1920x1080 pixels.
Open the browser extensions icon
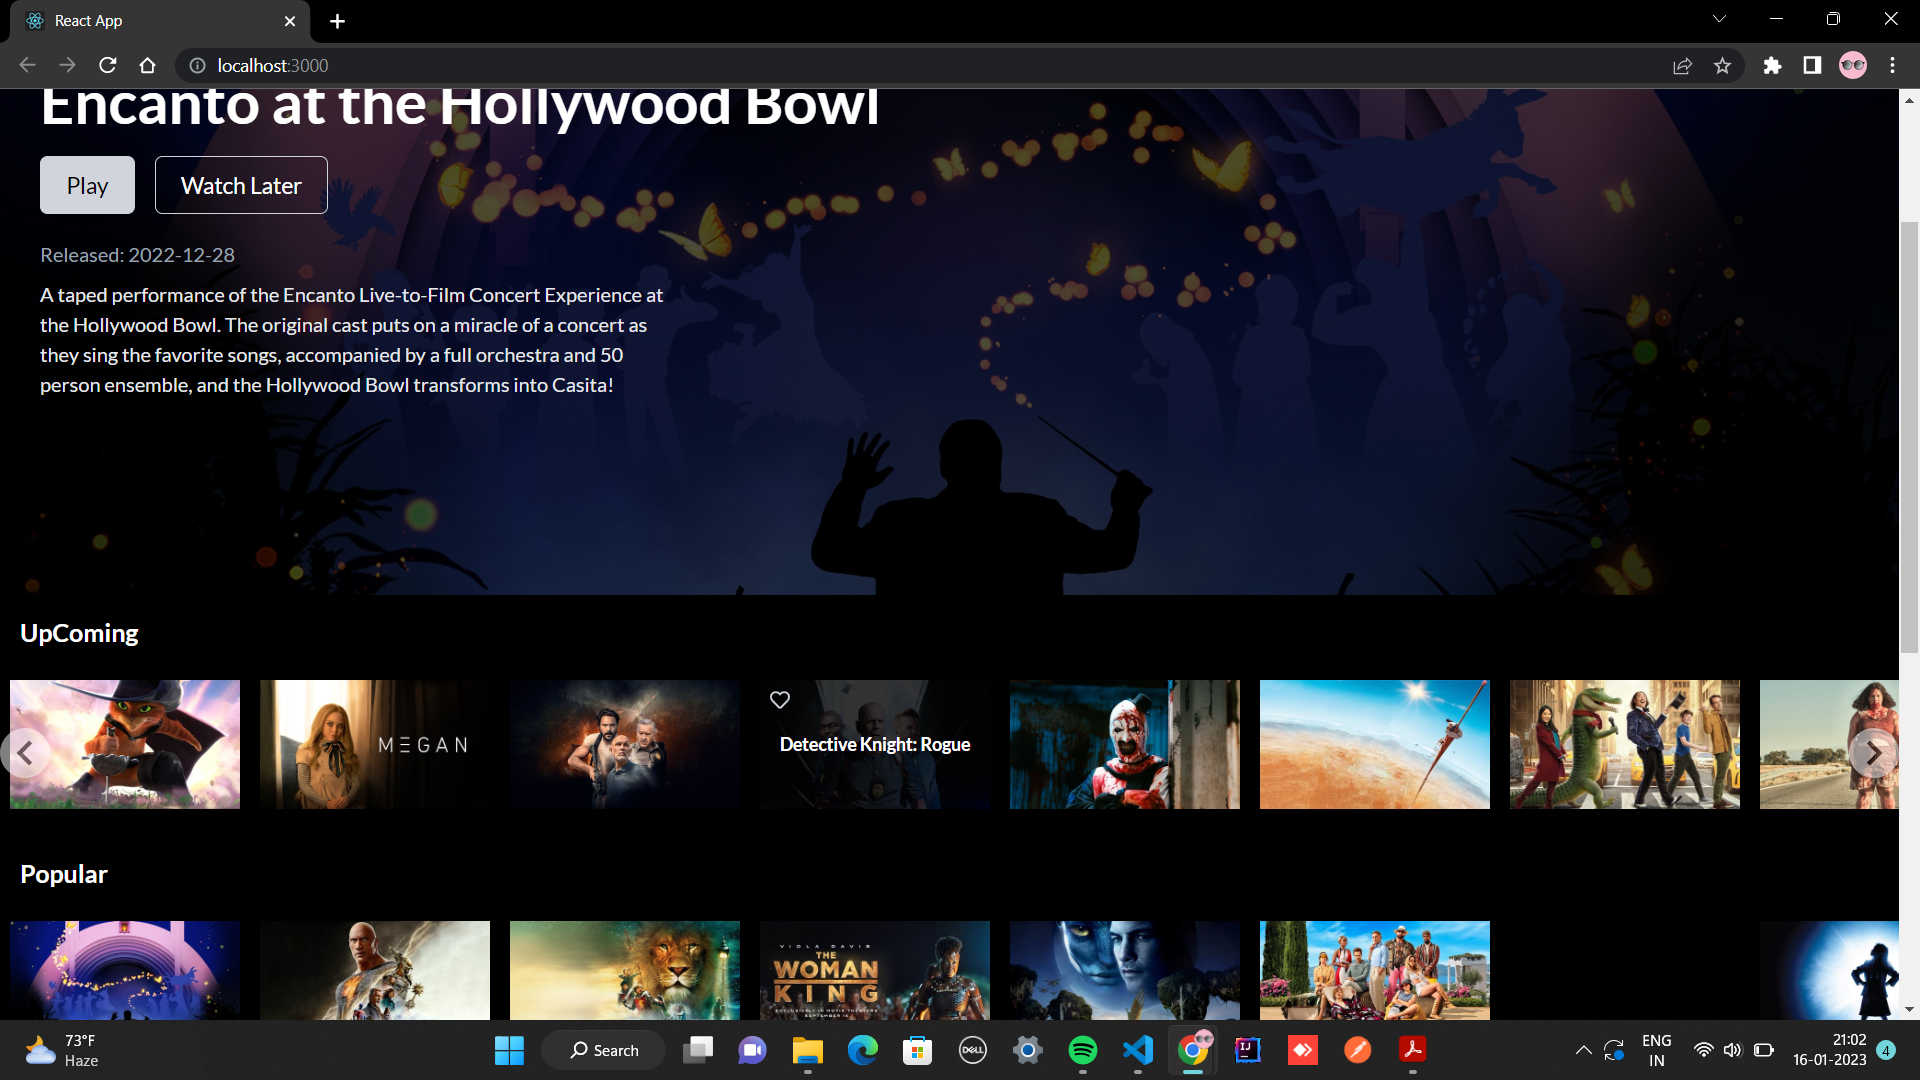click(1772, 65)
